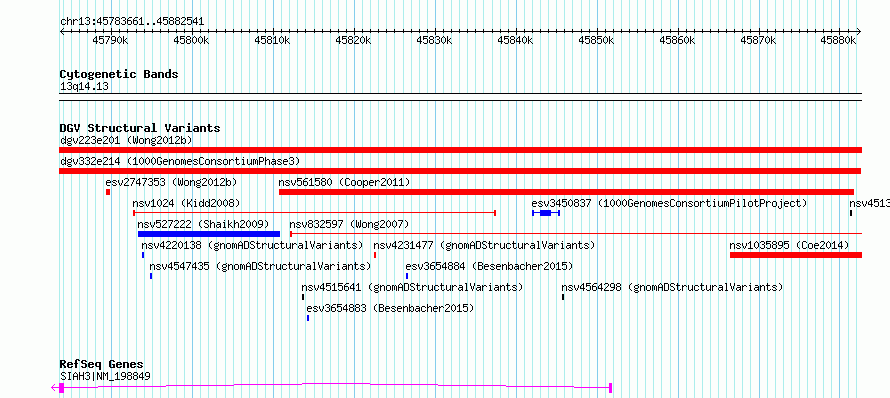Click the 45790k ruler tick label
This screenshot has height=398, width=890.
point(111,40)
